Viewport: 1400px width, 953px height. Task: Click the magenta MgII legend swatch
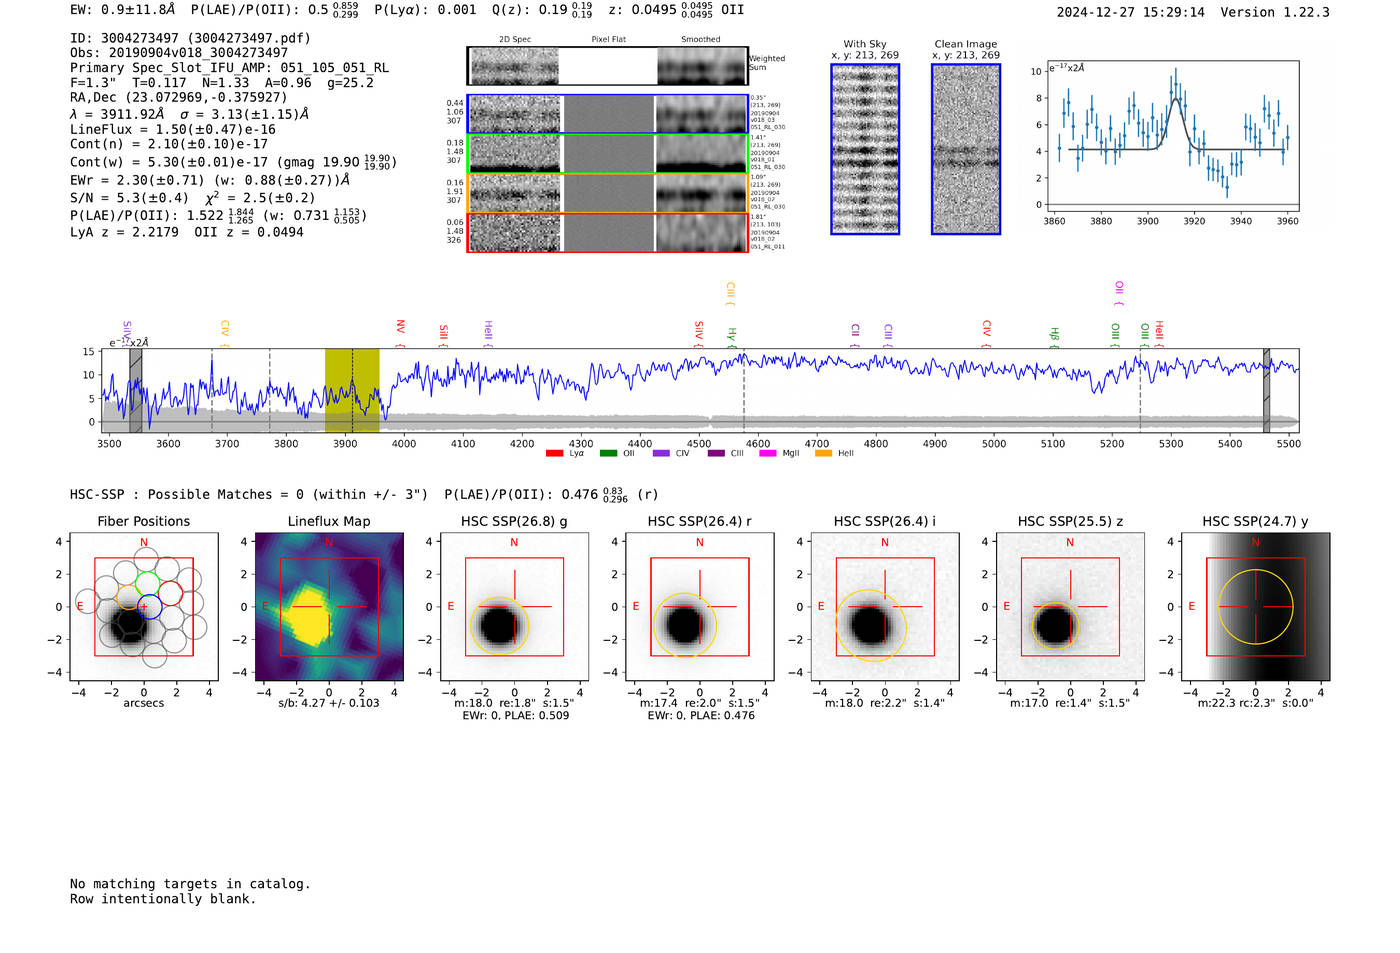click(x=768, y=453)
